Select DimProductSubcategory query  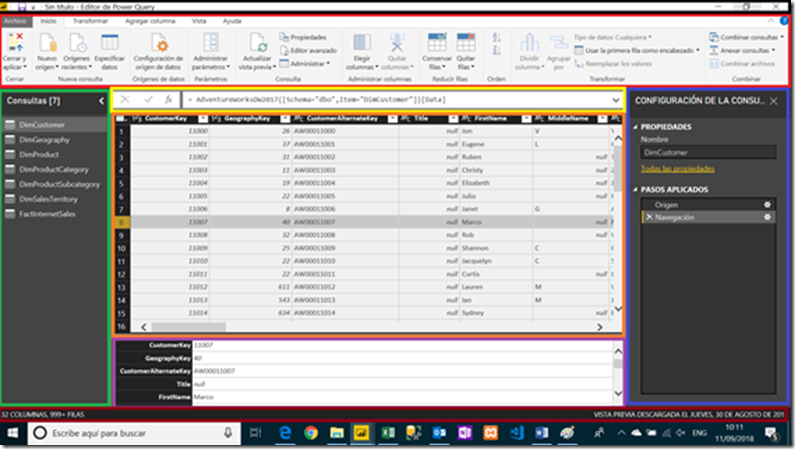[61, 184]
